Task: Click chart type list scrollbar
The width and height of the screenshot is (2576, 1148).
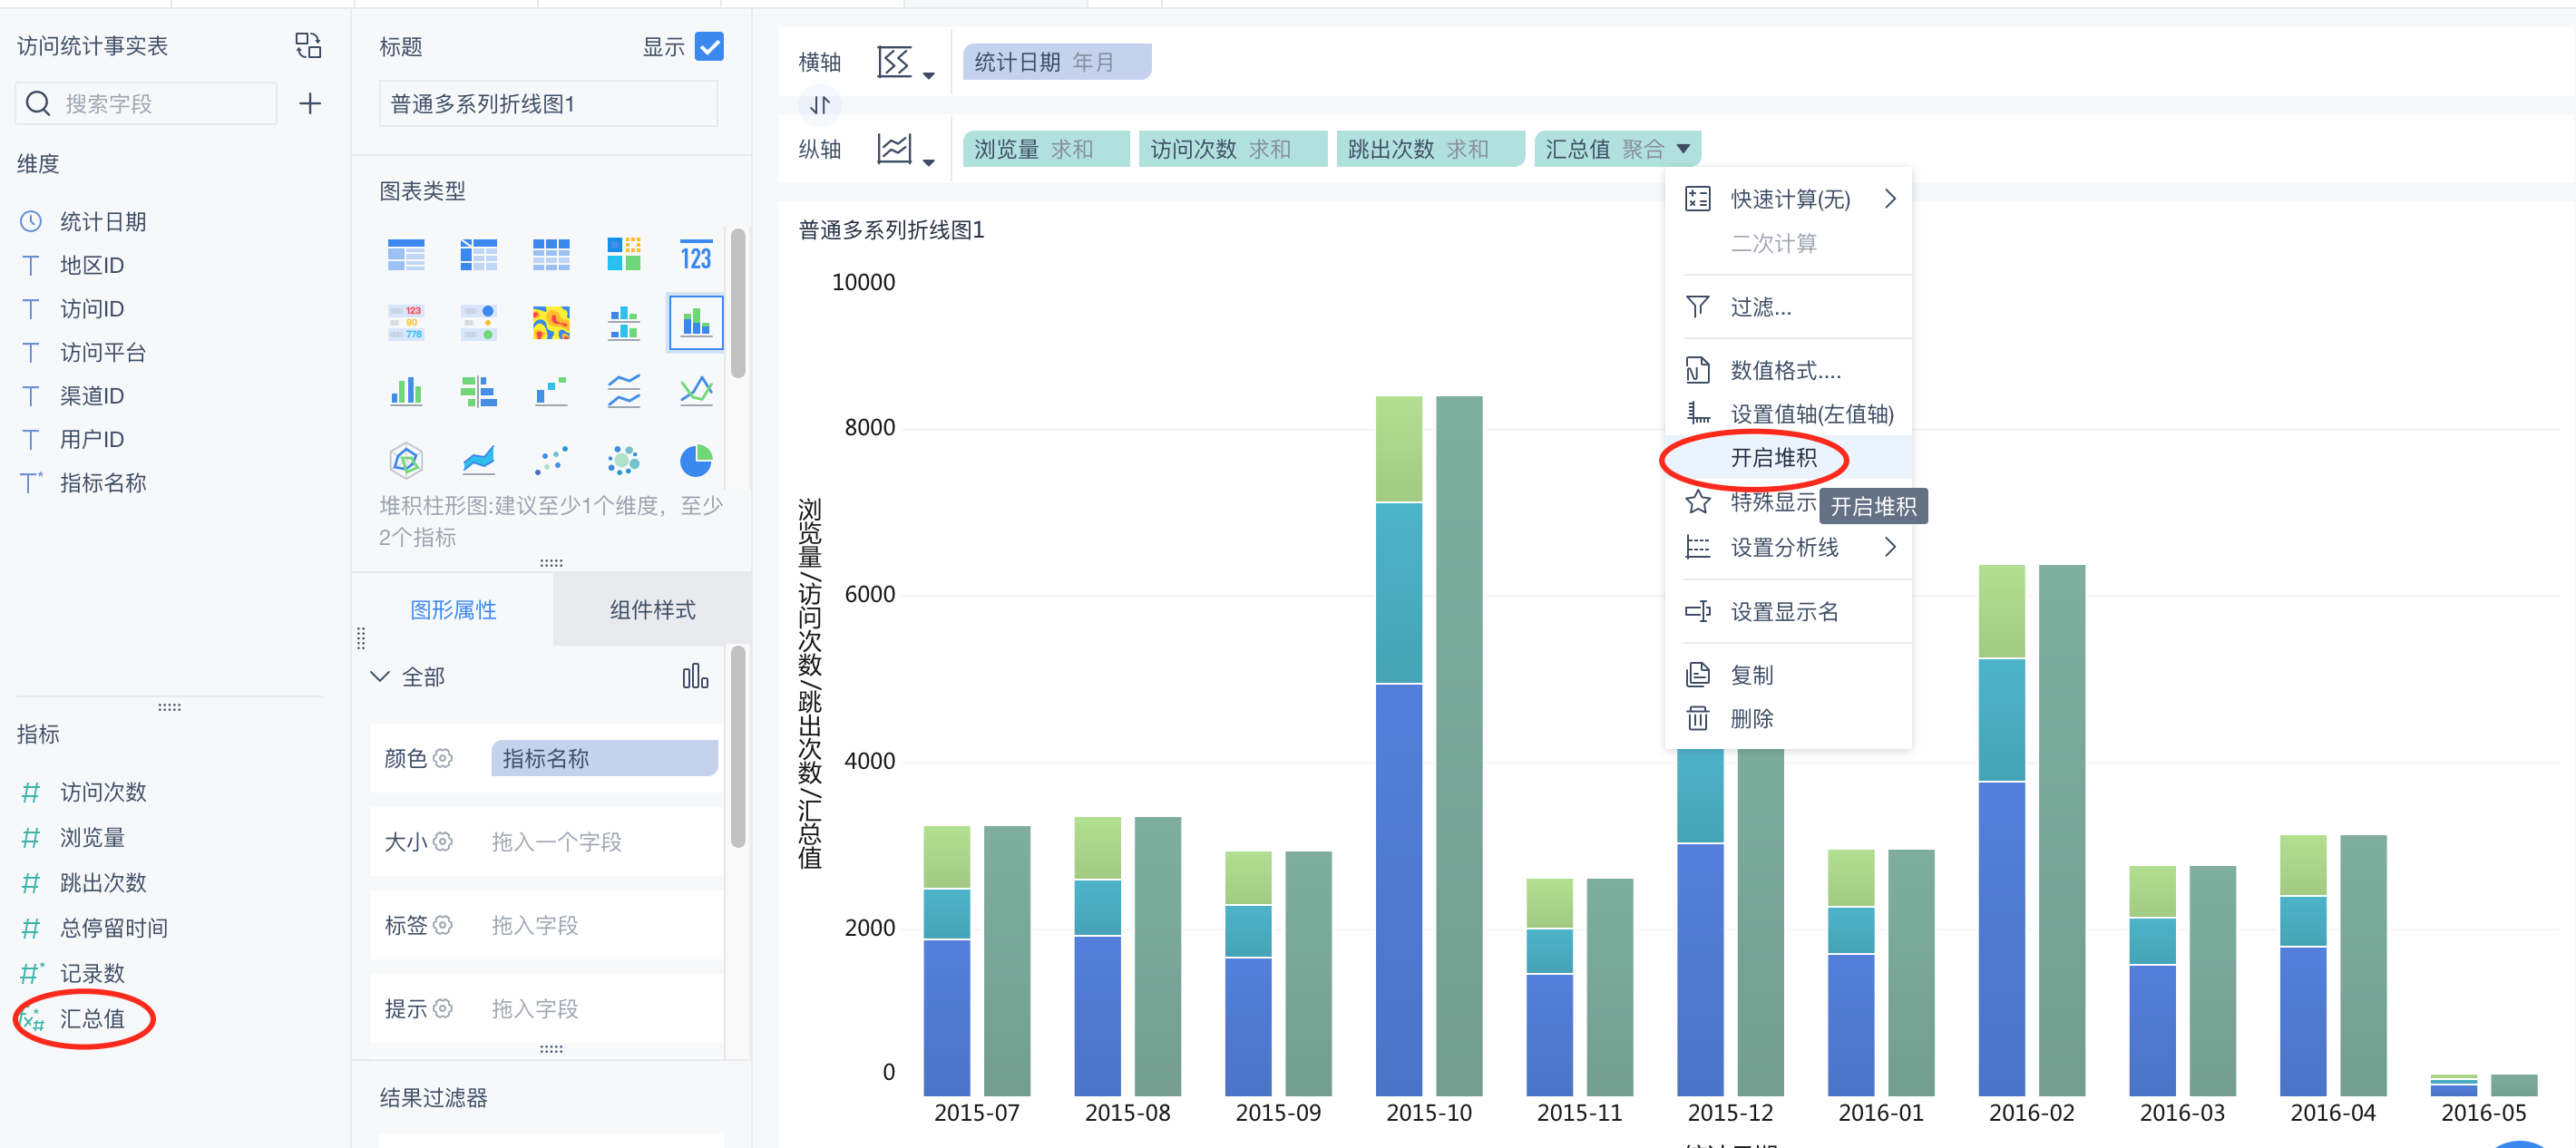Action: (x=738, y=303)
